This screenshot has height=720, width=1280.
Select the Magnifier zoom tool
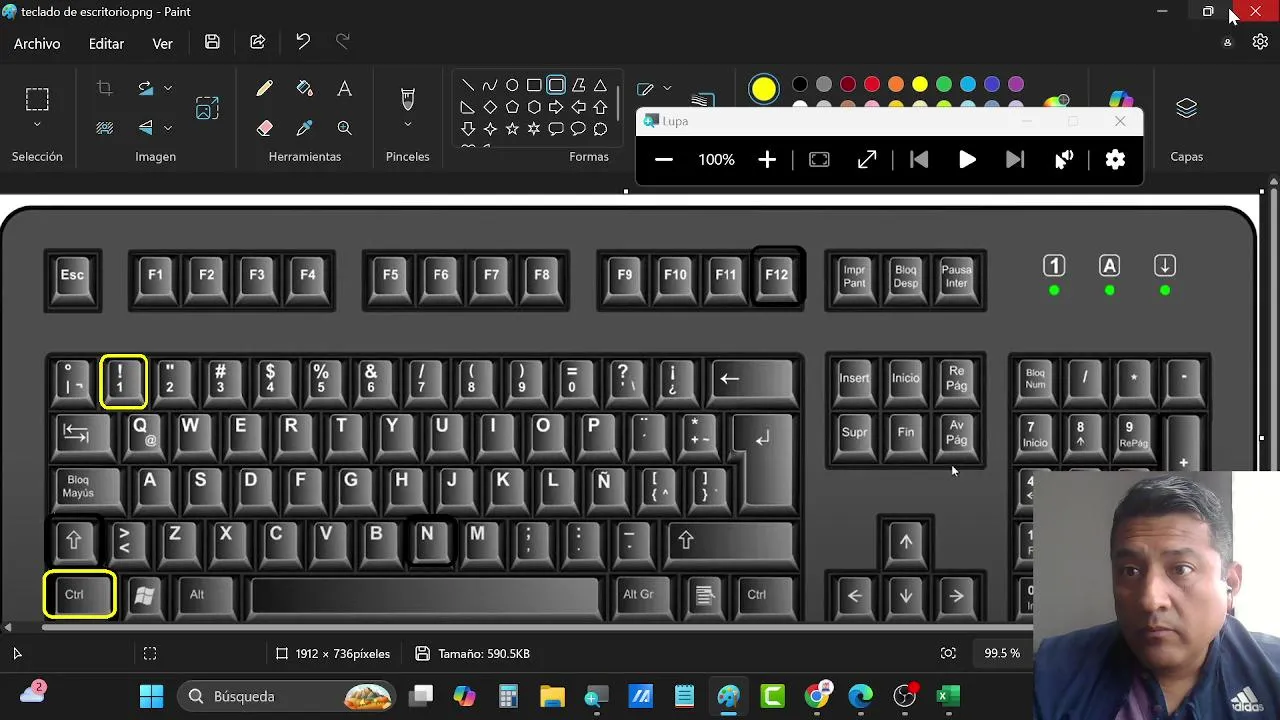[344, 128]
